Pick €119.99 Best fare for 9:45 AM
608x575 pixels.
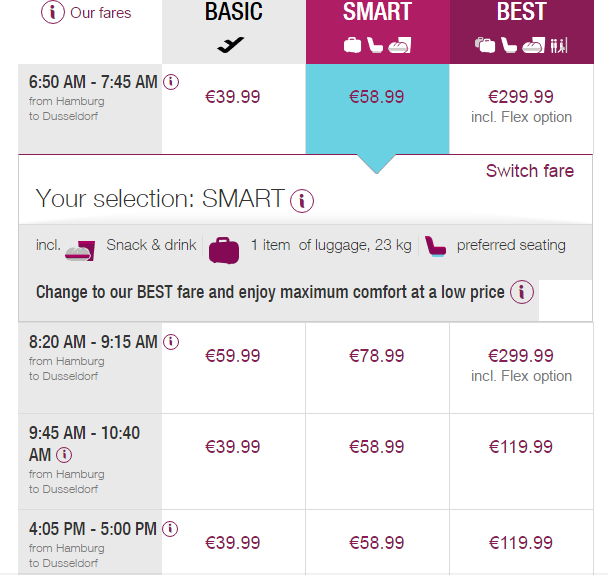tap(521, 447)
